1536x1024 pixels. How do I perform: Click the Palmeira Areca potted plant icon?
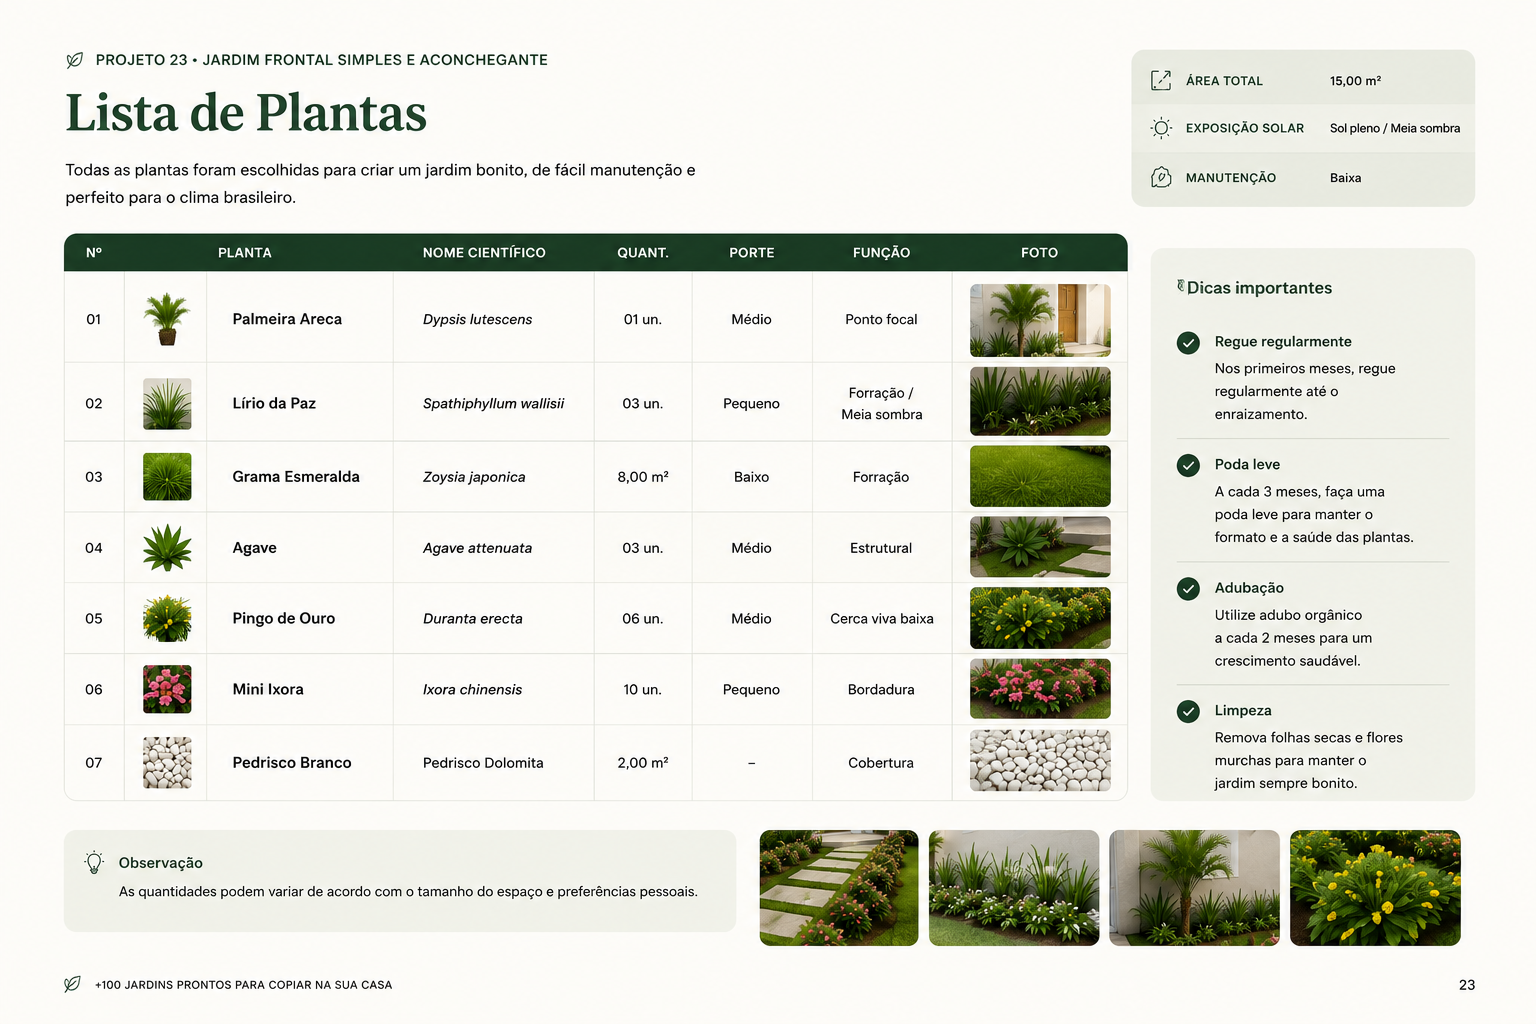(167, 319)
